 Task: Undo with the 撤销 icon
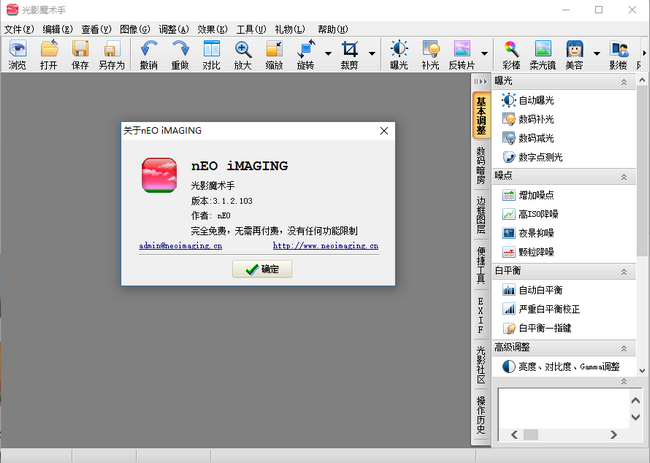pyautogui.click(x=148, y=55)
